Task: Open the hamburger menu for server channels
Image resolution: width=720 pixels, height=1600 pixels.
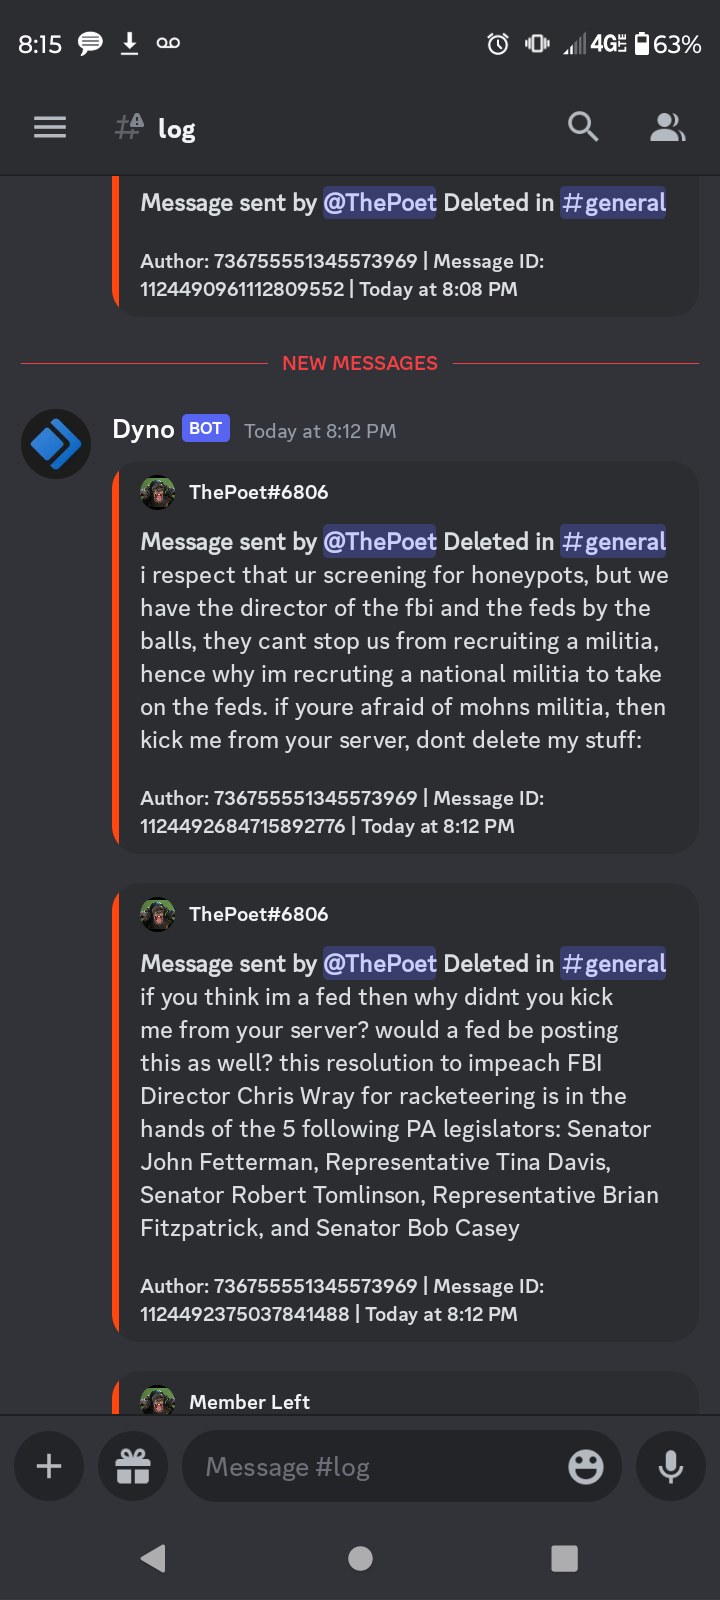Action: pyautogui.click(x=50, y=127)
